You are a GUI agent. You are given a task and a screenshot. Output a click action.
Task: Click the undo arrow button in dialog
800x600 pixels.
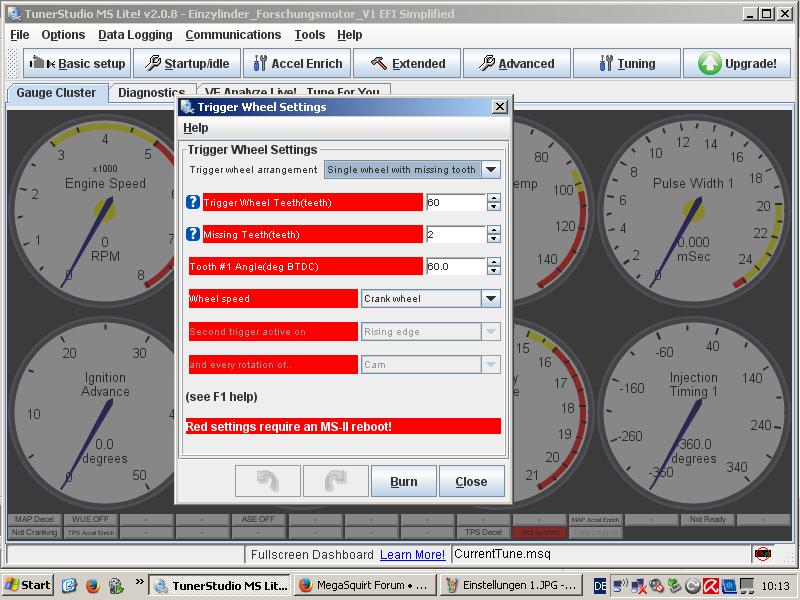(x=267, y=481)
